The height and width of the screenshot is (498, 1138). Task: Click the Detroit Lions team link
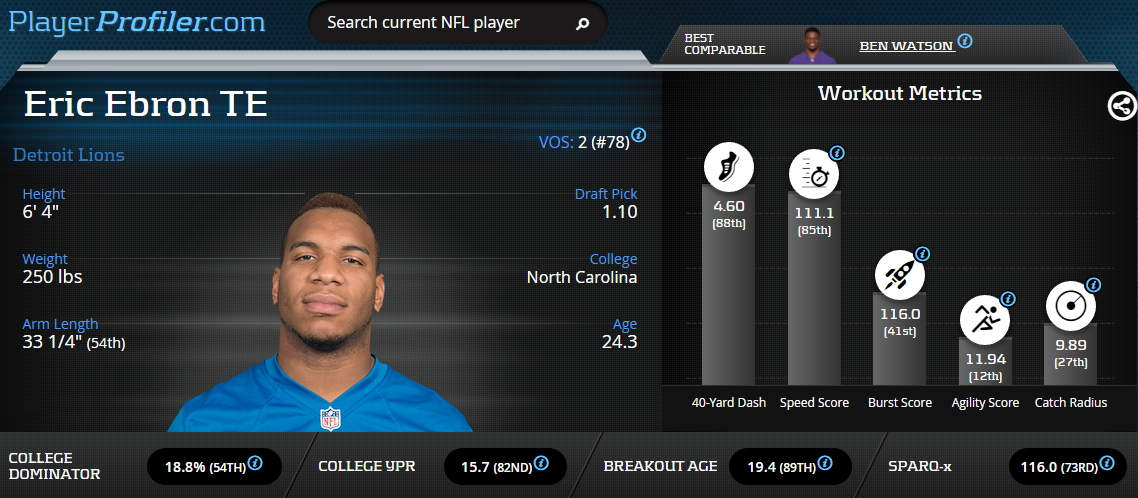pyautogui.click(x=69, y=155)
